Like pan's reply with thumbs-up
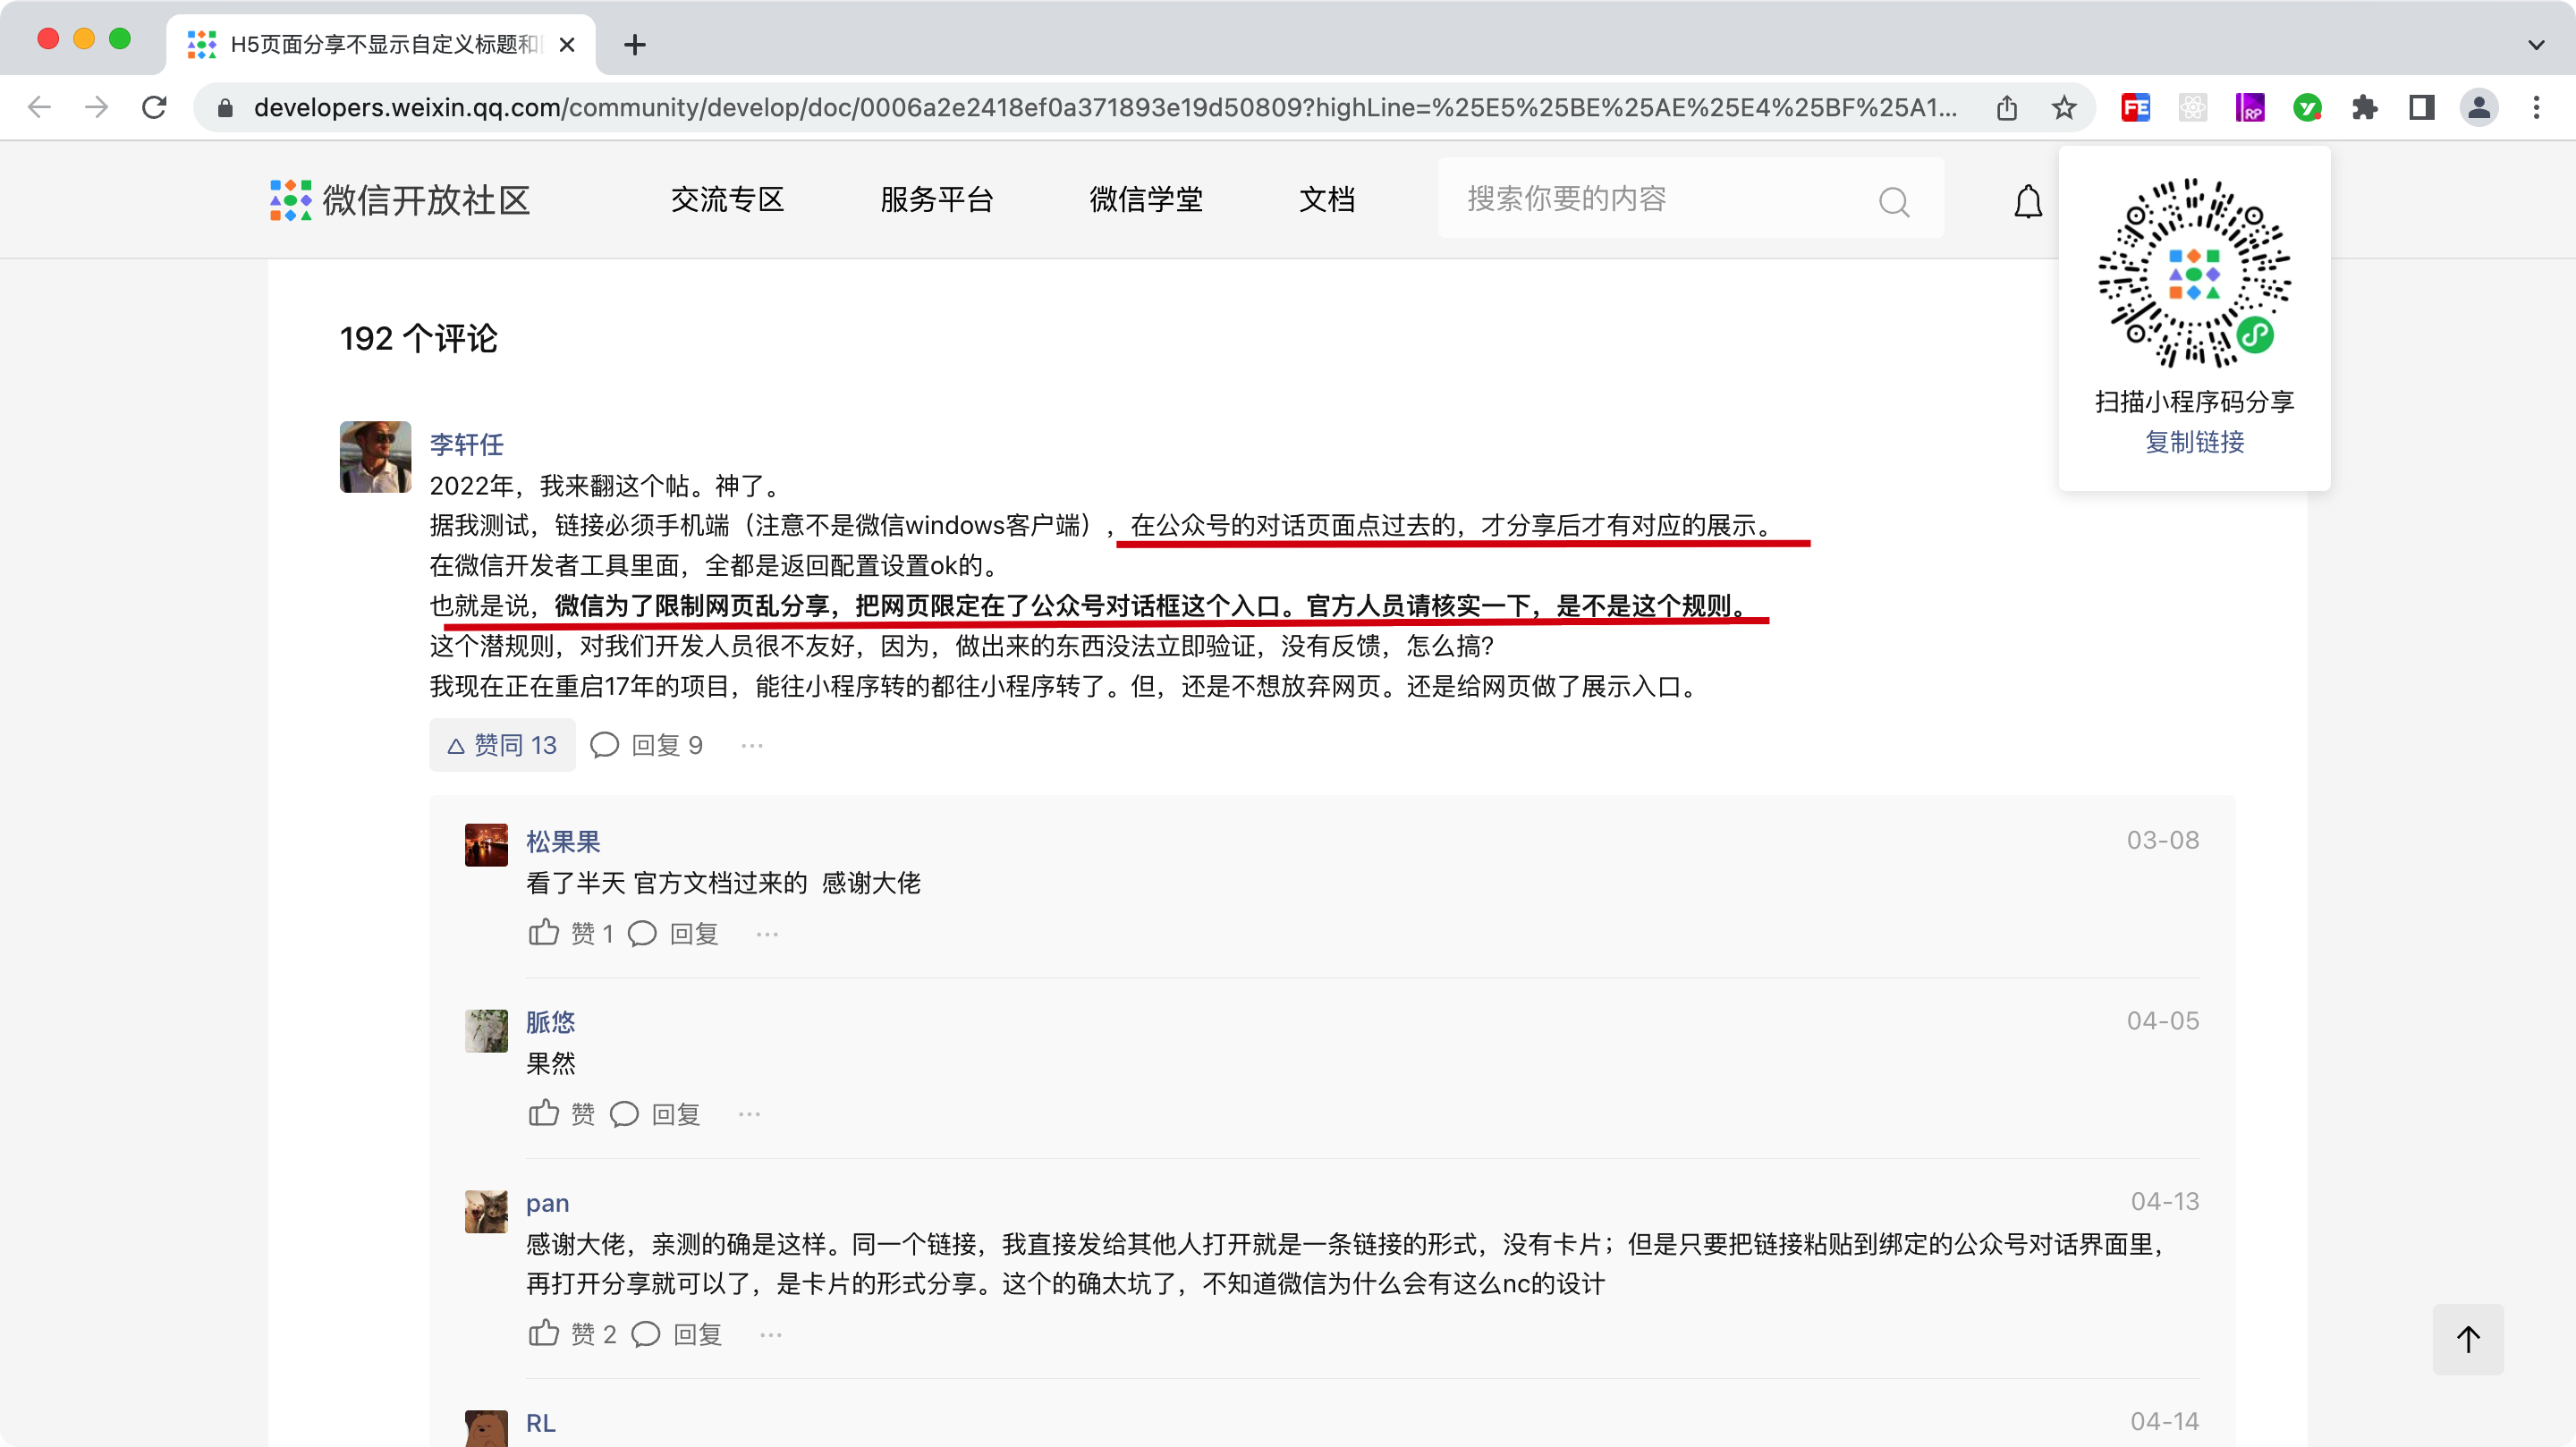 (x=544, y=1333)
